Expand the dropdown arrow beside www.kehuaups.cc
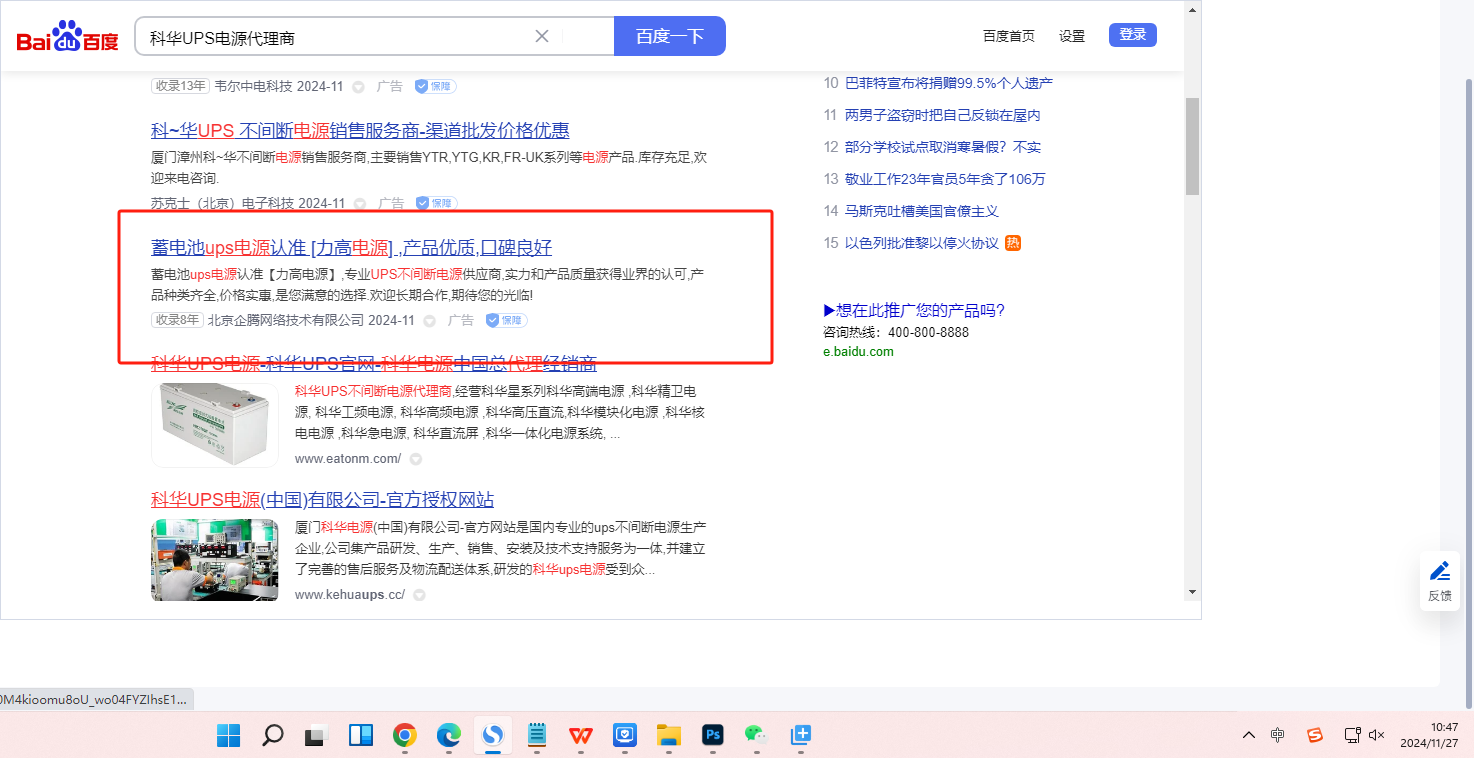The height and width of the screenshot is (758, 1474). 419,595
